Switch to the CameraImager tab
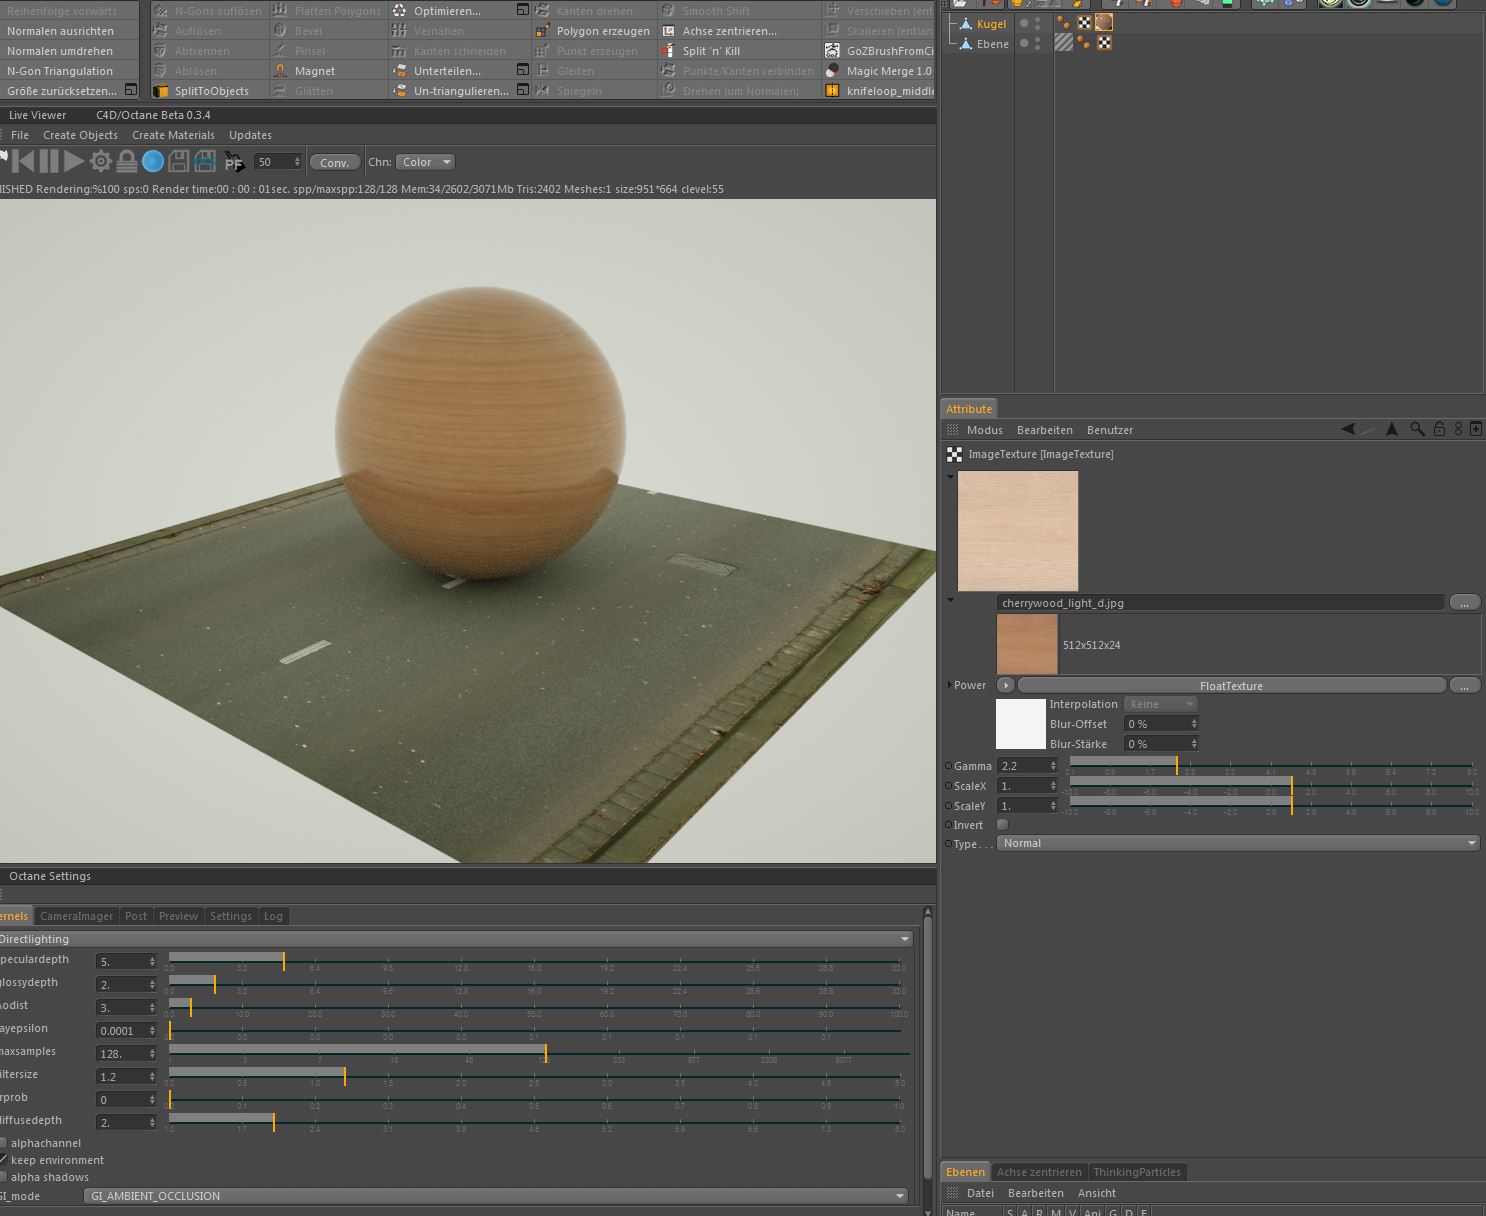 78,916
